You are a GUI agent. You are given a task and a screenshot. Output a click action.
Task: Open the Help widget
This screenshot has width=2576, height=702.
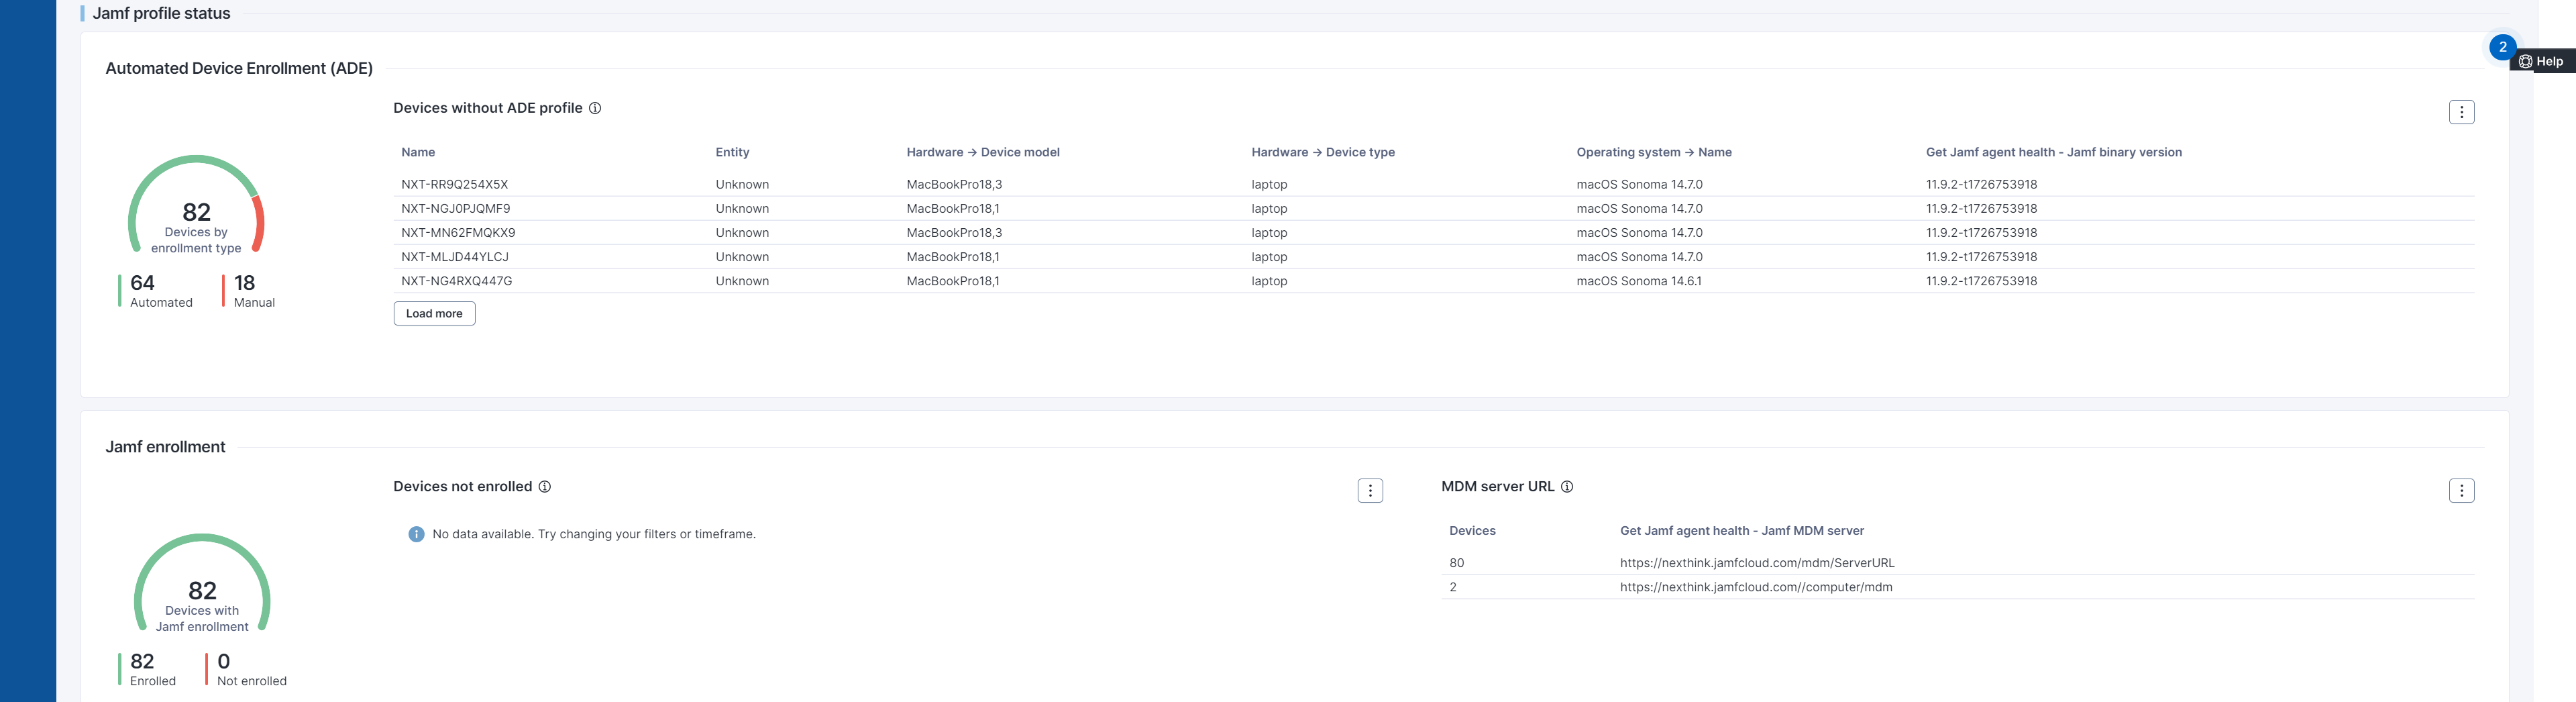click(2541, 61)
